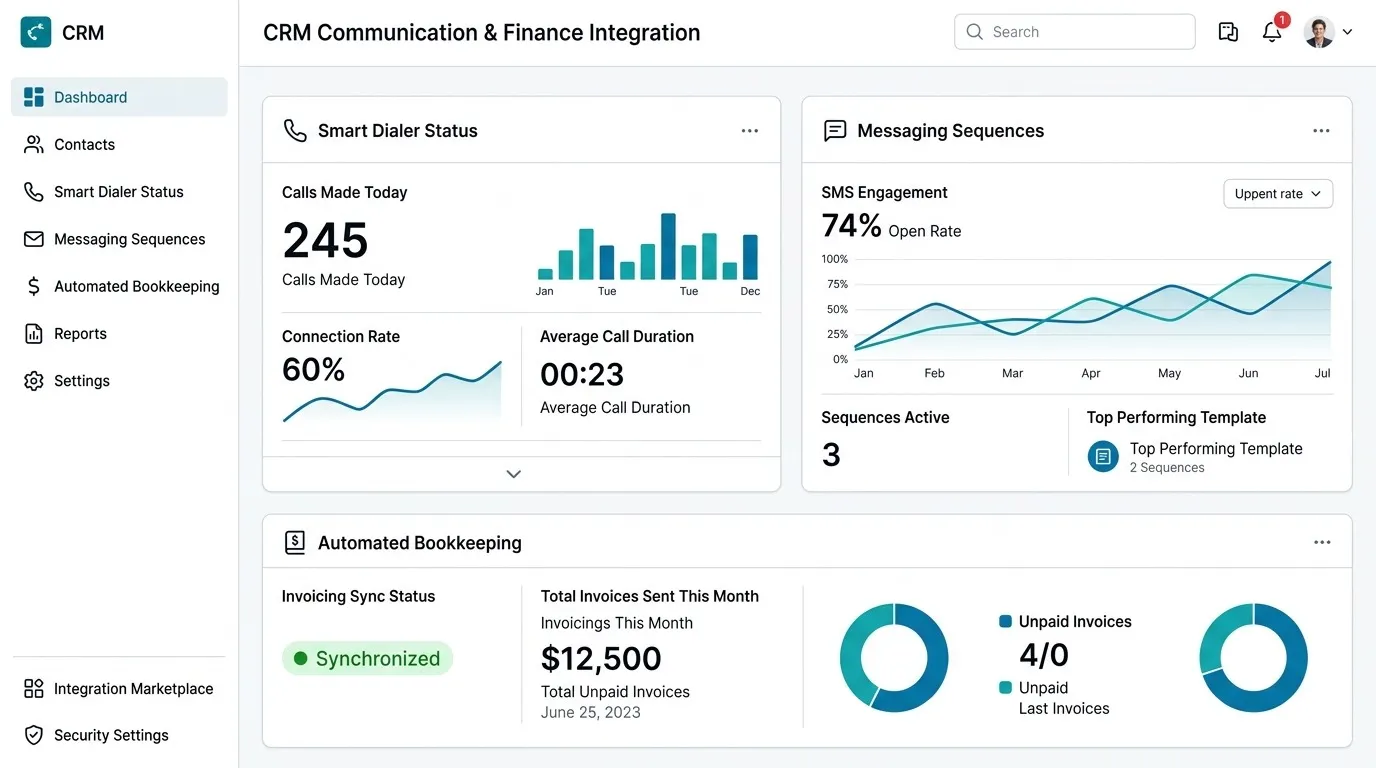Viewport: 1376px width, 768px height.
Task: Open Automated Bookkeeping card three-dot menu
Action: [x=1322, y=543]
